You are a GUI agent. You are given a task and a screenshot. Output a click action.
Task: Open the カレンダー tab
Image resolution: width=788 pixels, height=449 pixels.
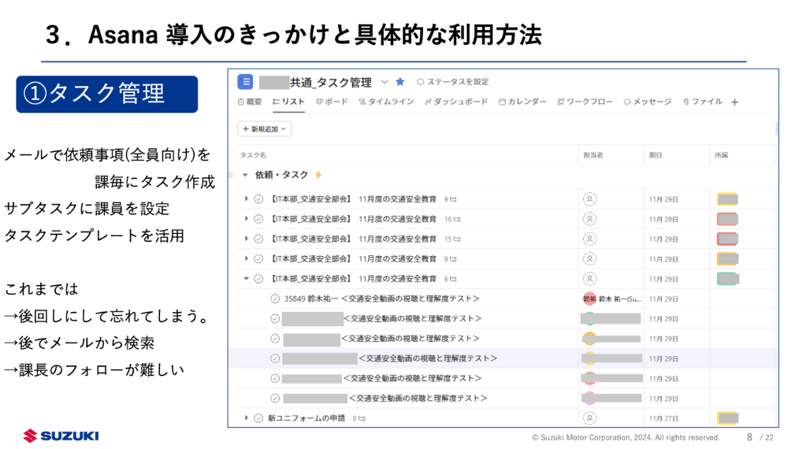(522, 102)
